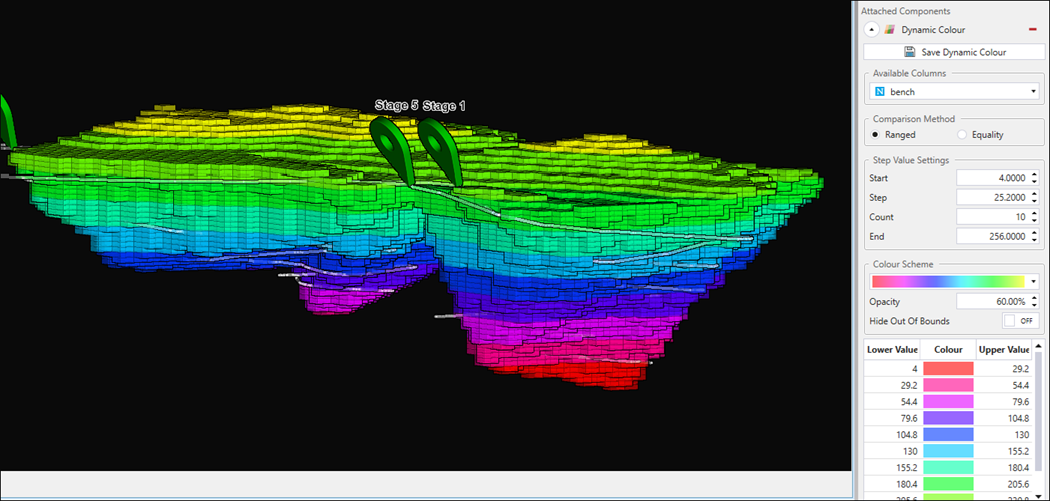Adjust the Count value spinner arrows
The width and height of the screenshot is (1050, 501).
coord(1035,217)
